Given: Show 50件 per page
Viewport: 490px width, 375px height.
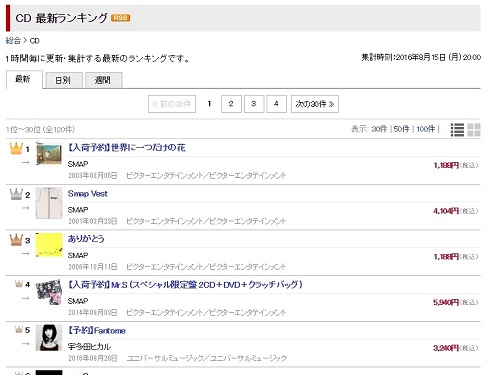Looking at the screenshot, I should 401,129.
